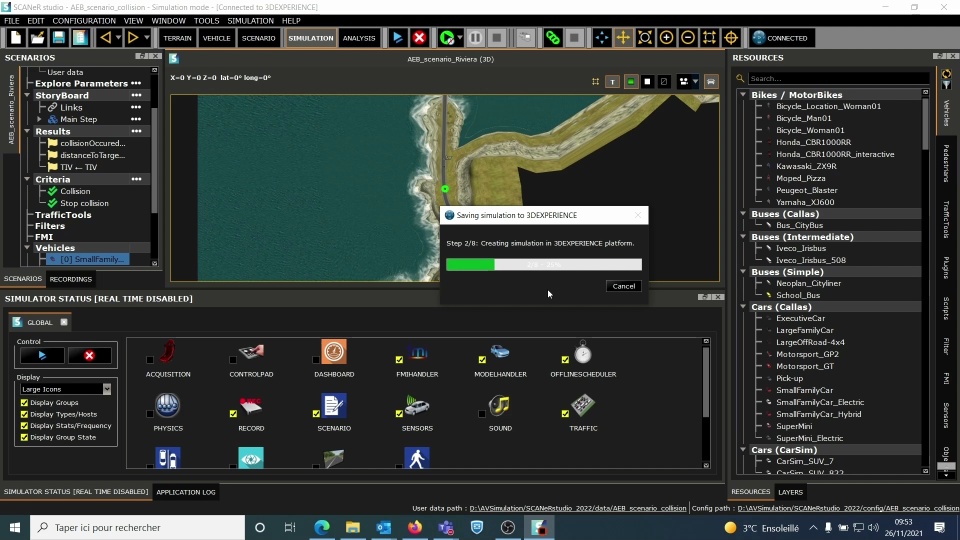Viewport: 960px width, 540px height.
Task: Click the PHYSICS module icon
Action: 168,406
